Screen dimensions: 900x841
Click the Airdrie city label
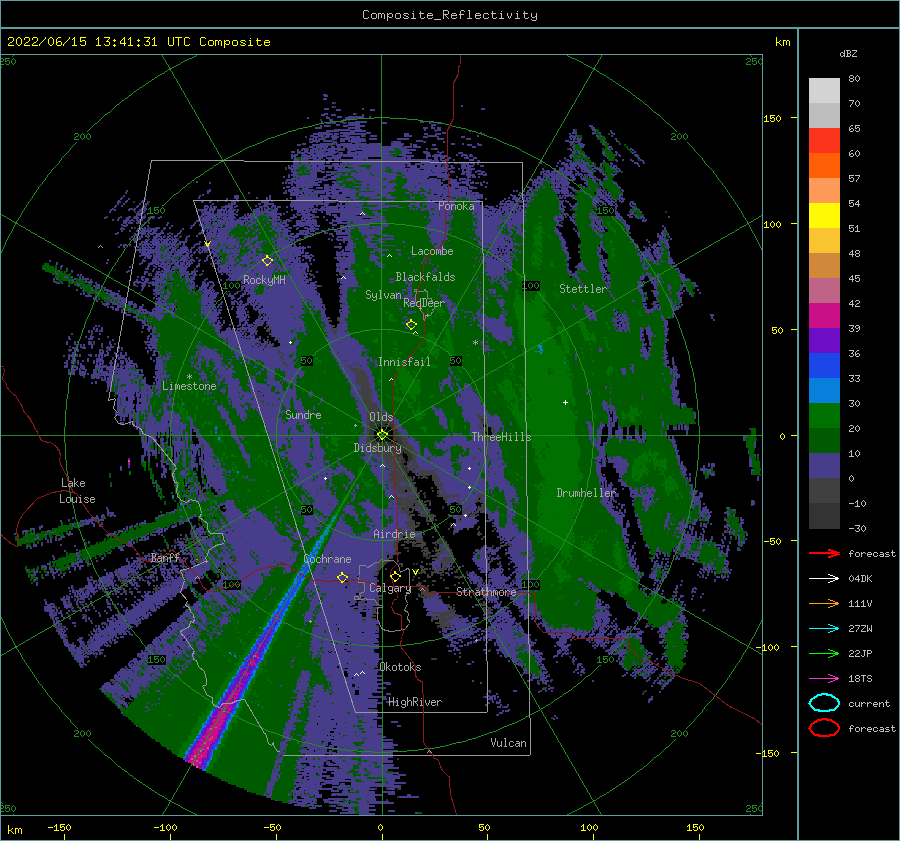(x=394, y=534)
